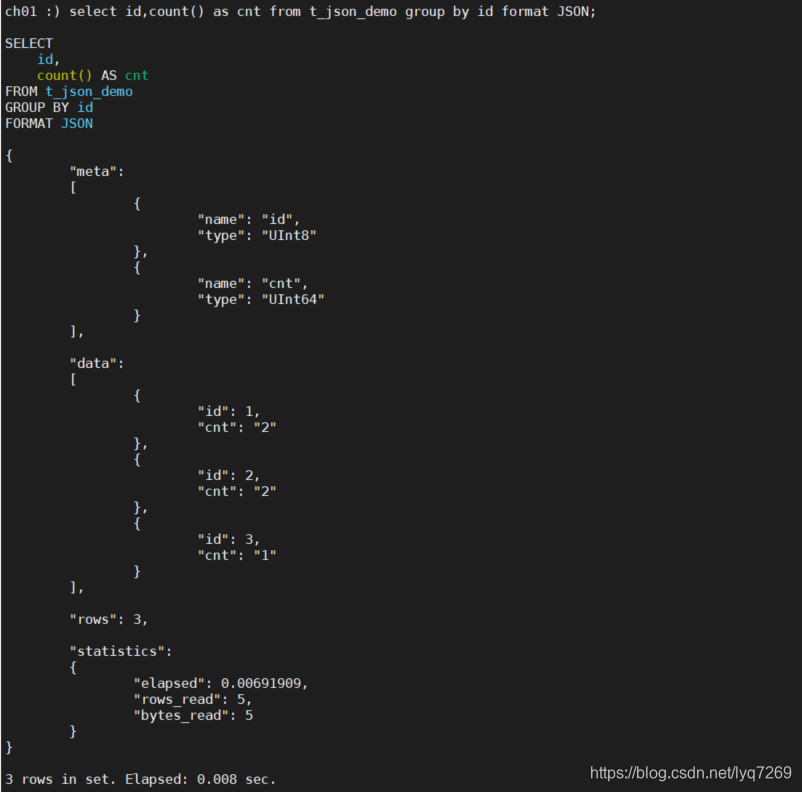The height and width of the screenshot is (792, 802).
Task: Click the line "type": "UInt8"
Action: [257, 235]
